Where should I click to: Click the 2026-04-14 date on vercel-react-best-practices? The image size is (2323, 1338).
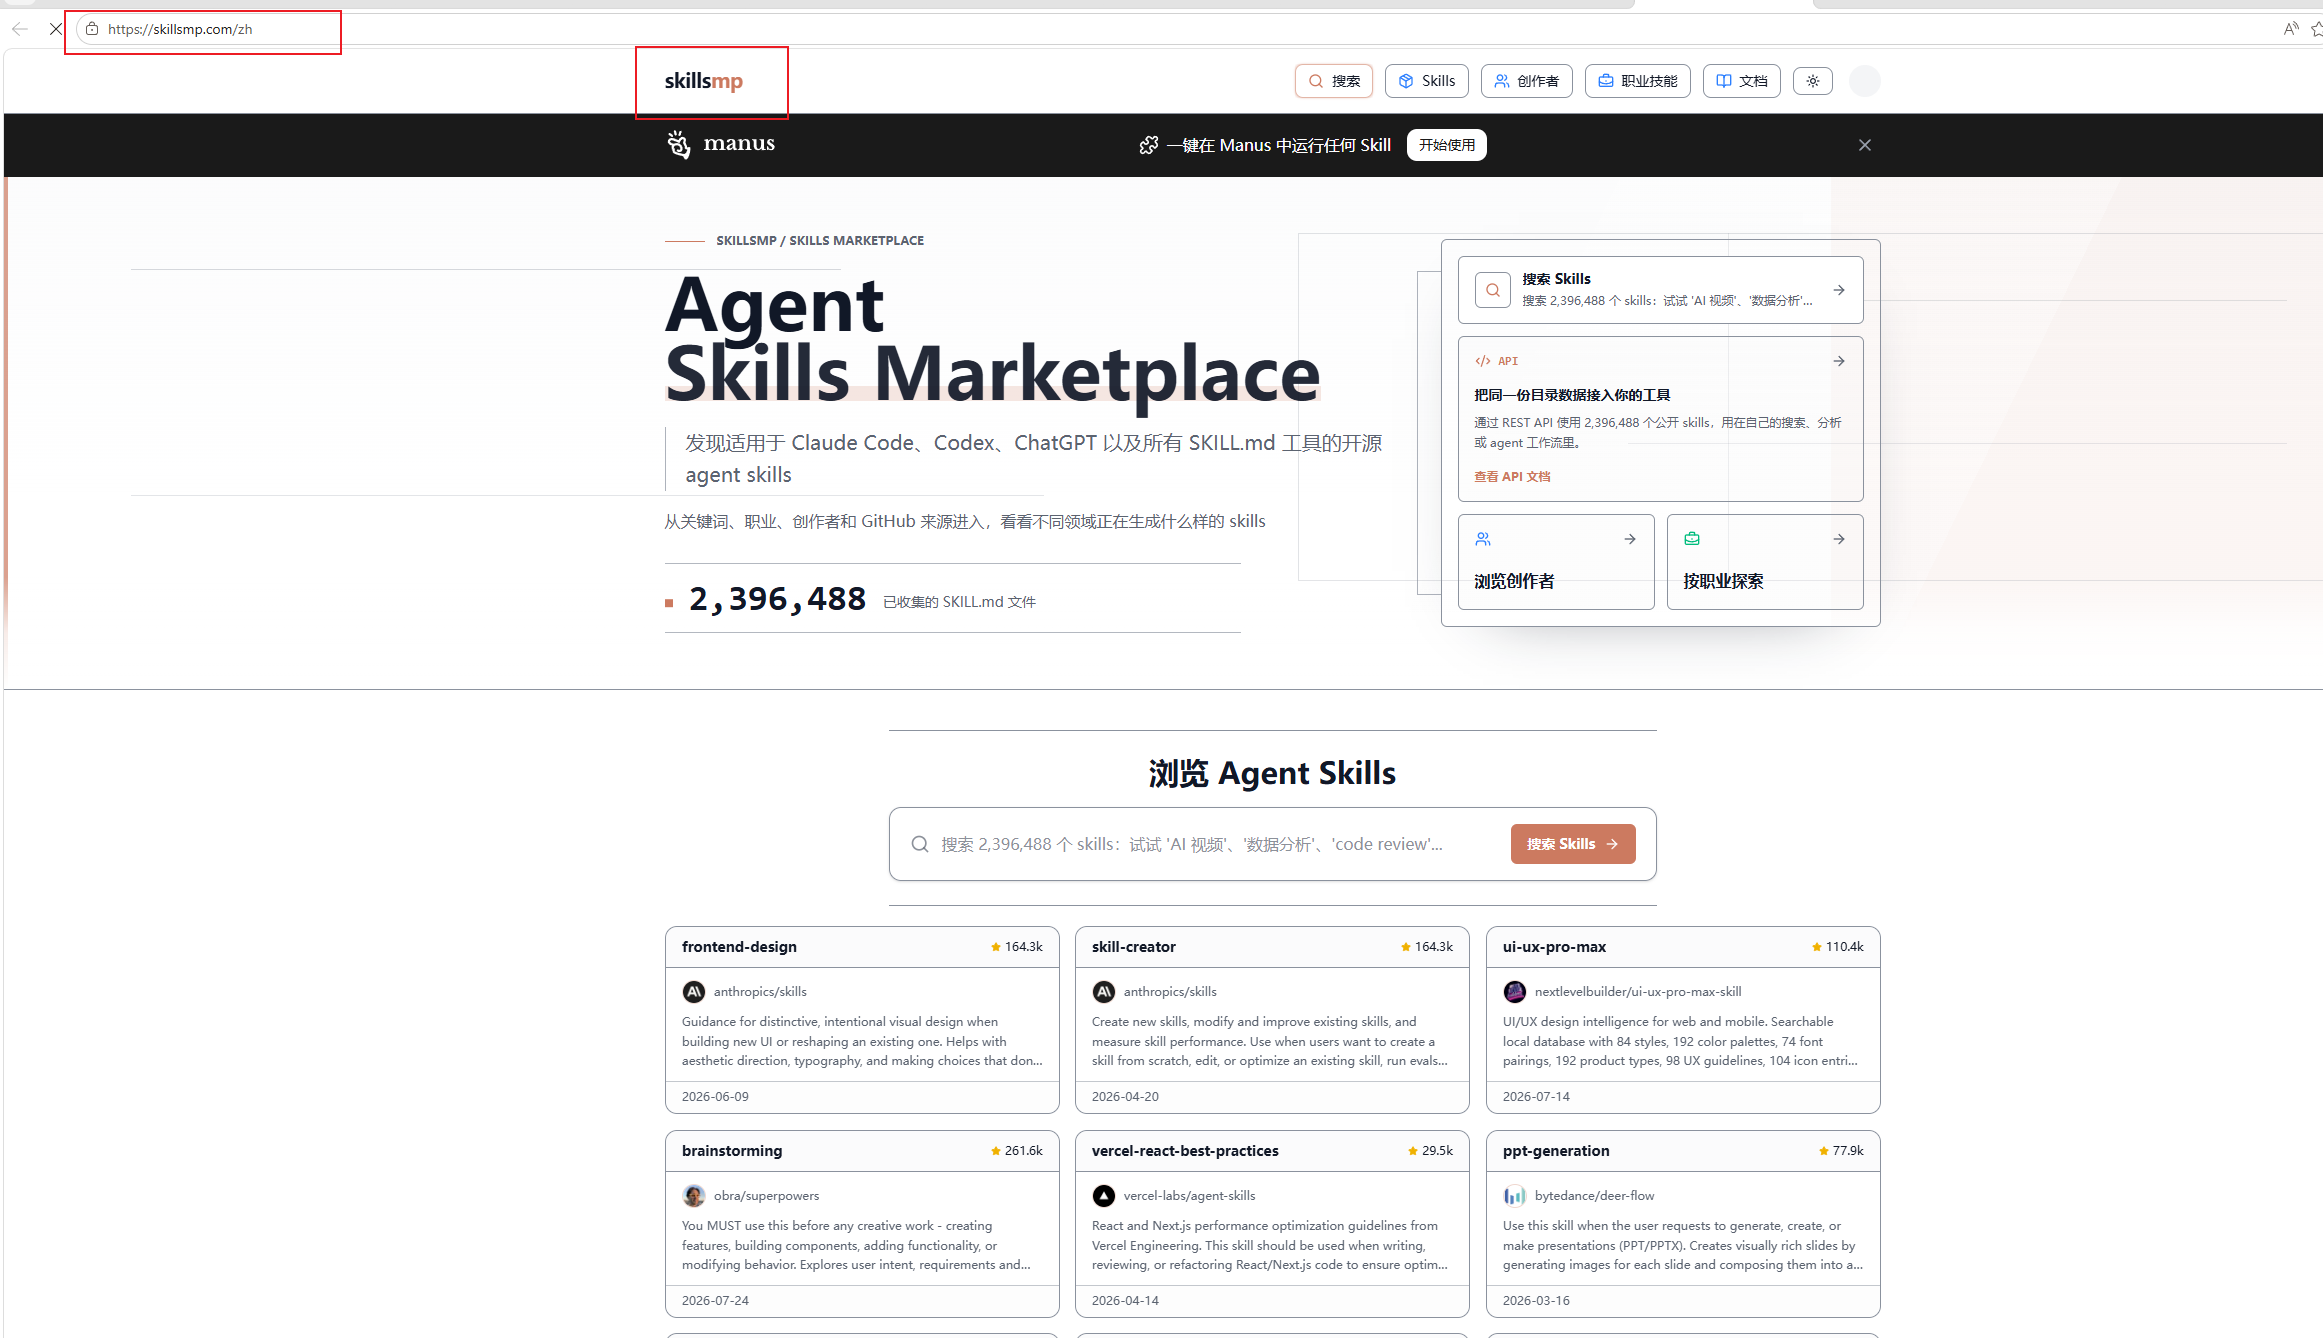click(x=1125, y=1301)
